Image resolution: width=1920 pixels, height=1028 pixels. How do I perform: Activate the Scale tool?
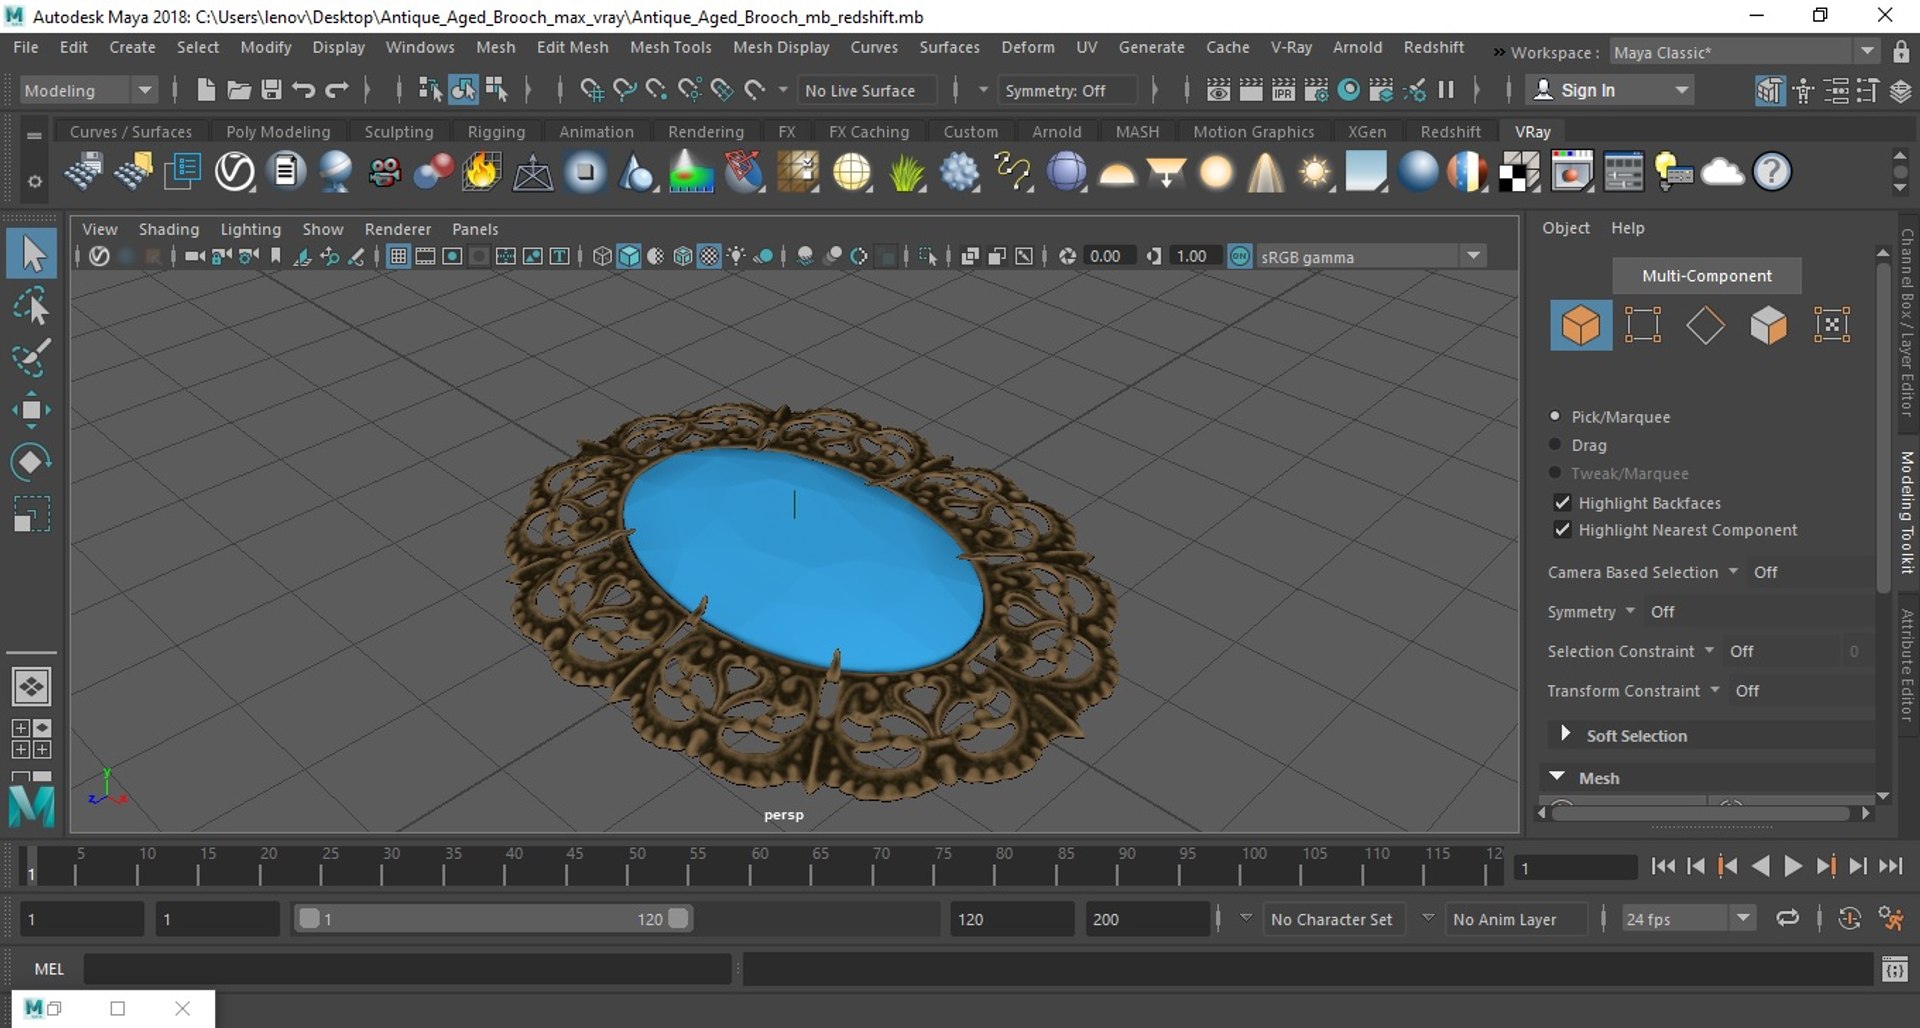click(x=32, y=514)
